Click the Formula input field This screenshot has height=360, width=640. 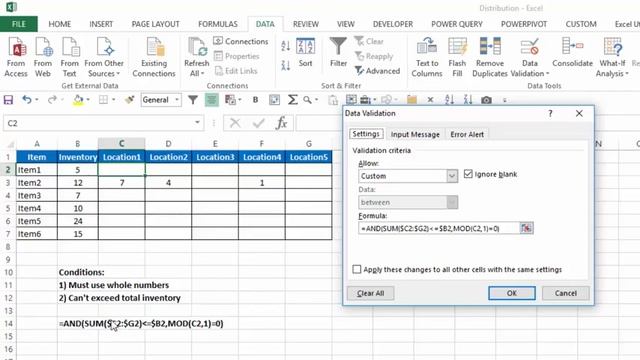pos(439,228)
